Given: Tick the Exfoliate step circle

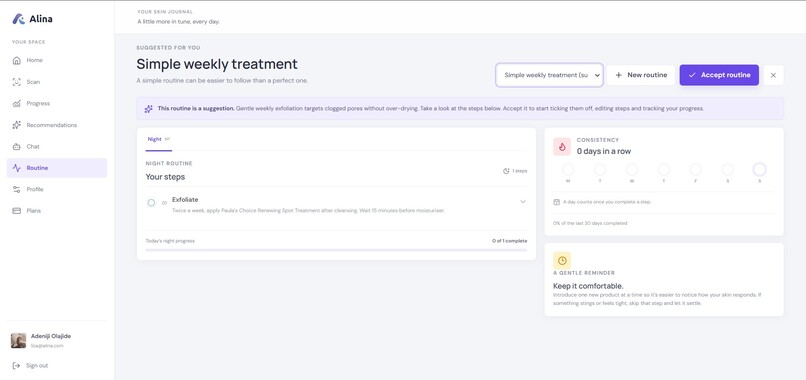Looking at the screenshot, I should pos(151,203).
